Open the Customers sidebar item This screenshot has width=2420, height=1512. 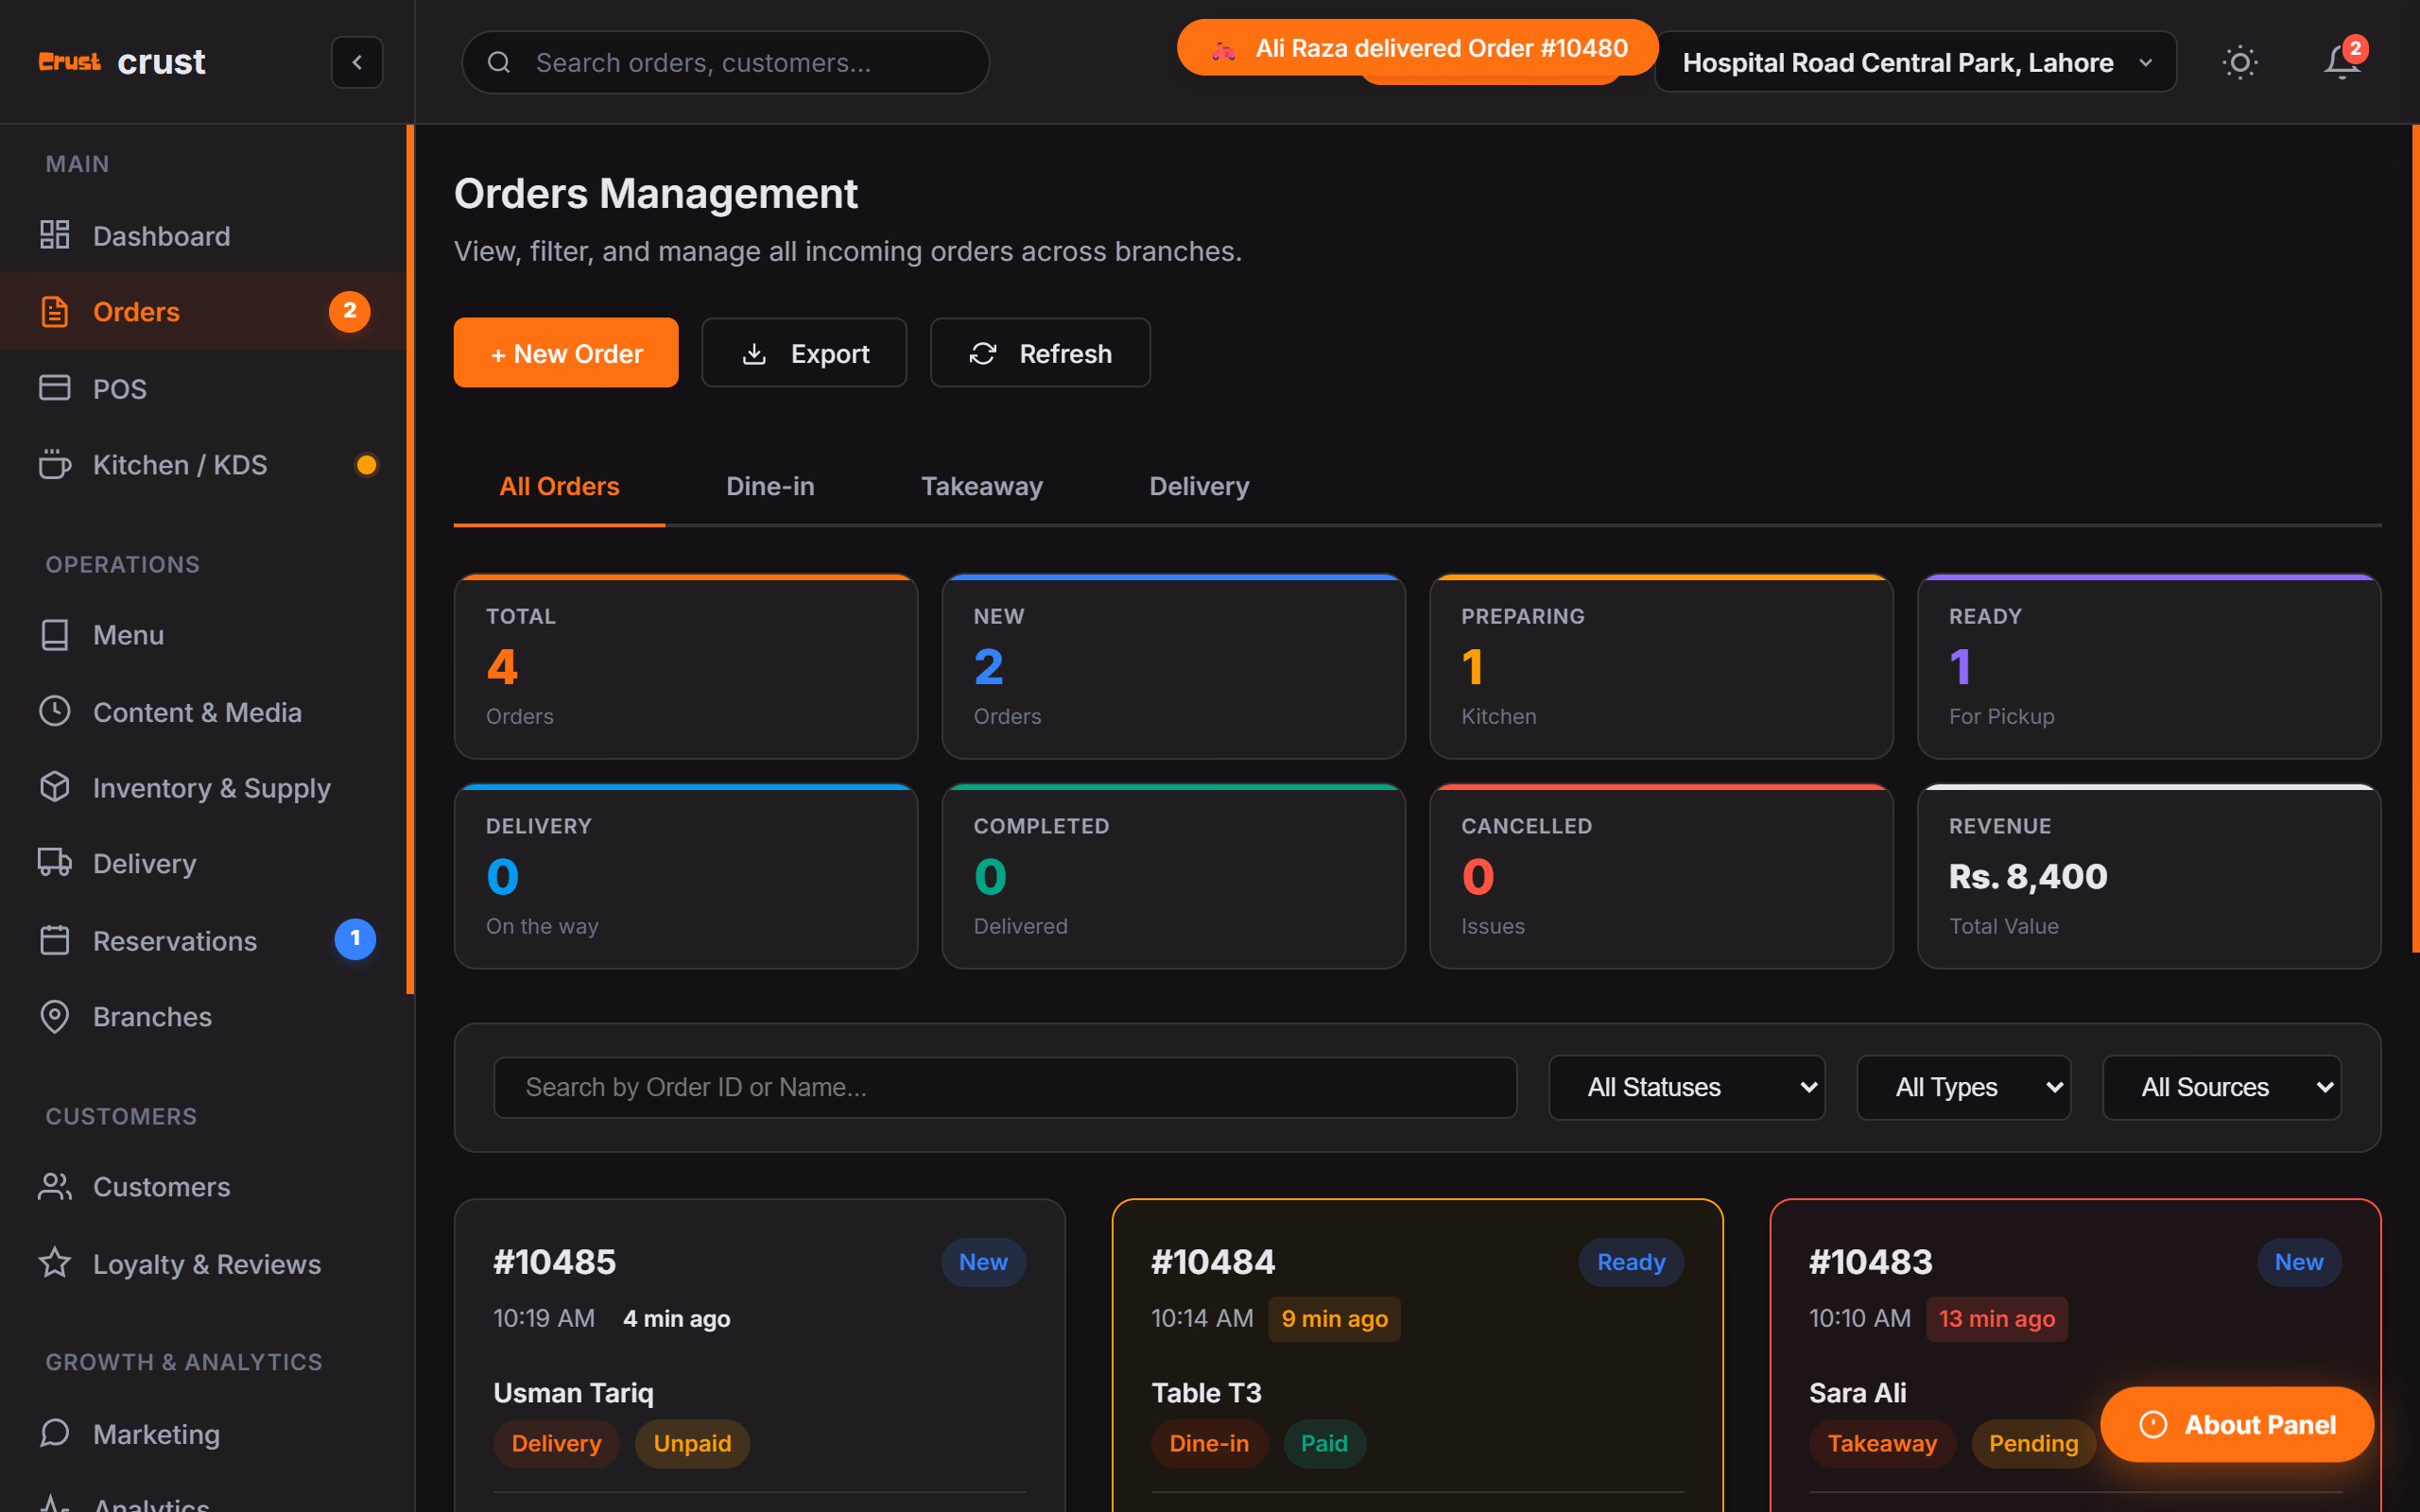click(x=203, y=1187)
